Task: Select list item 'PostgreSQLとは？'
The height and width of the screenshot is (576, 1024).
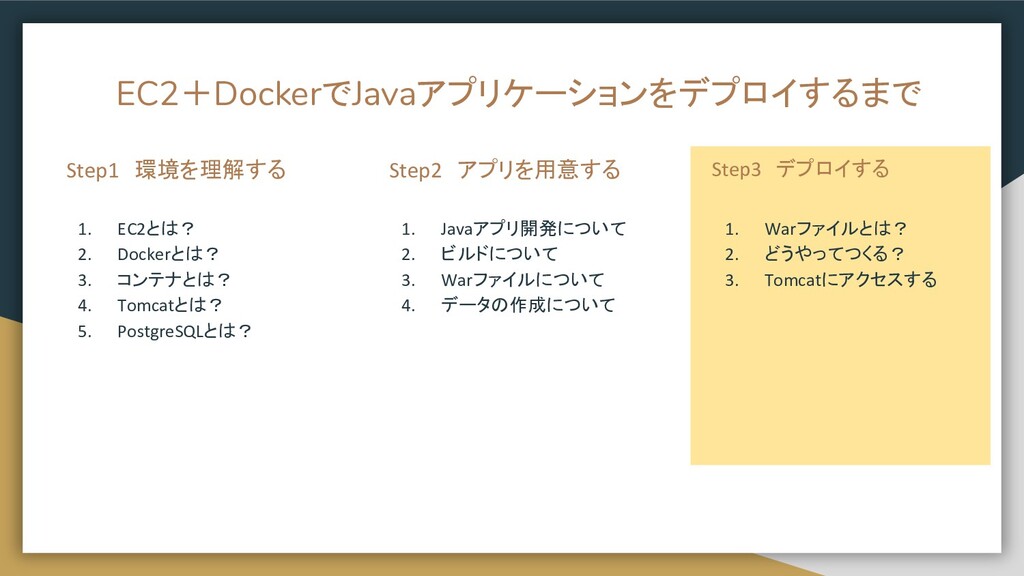Action: [184, 331]
